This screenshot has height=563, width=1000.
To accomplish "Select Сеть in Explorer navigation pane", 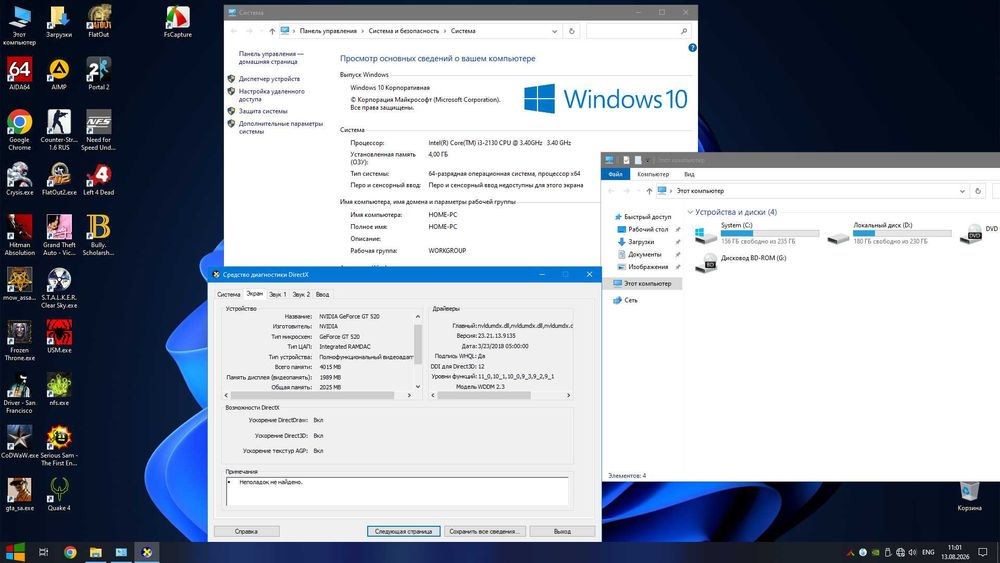I will tap(630, 300).
